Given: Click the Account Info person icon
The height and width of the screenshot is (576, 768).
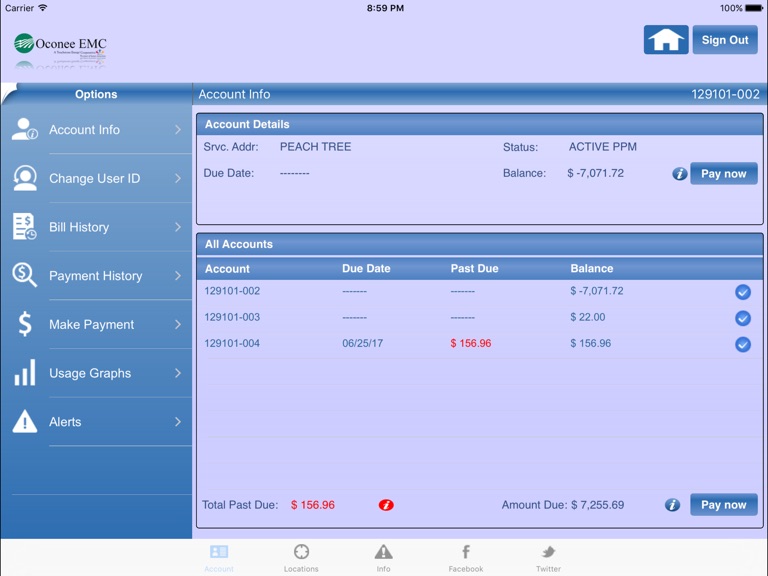Looking at the screenshot, I should click(24, 130).
